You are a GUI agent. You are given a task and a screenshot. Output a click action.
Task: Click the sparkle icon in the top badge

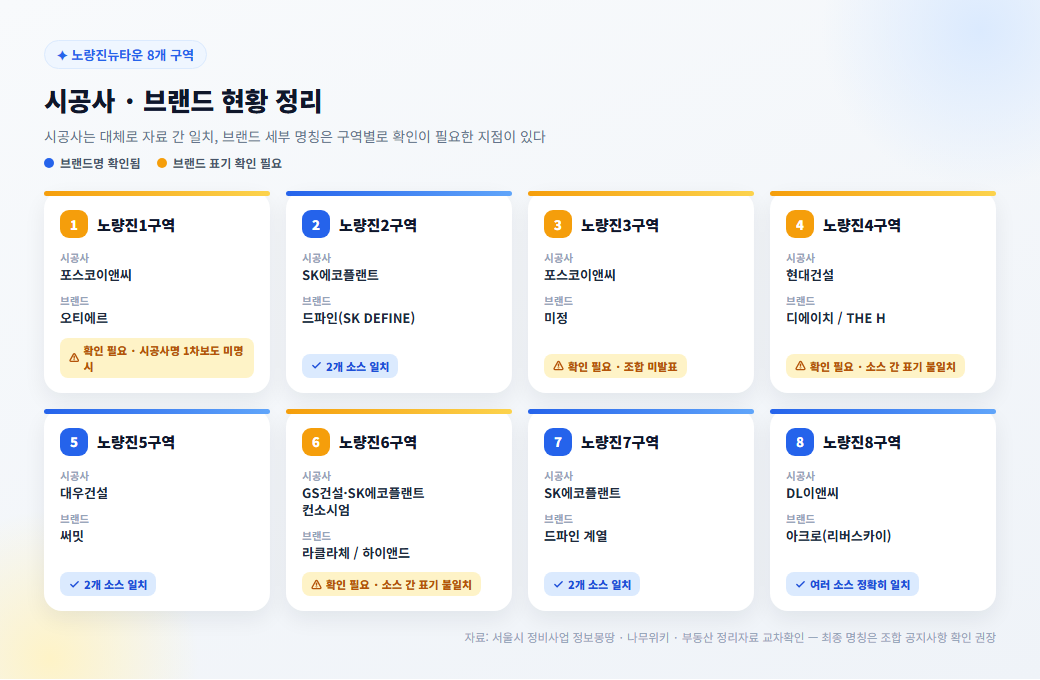click(62, 56)
